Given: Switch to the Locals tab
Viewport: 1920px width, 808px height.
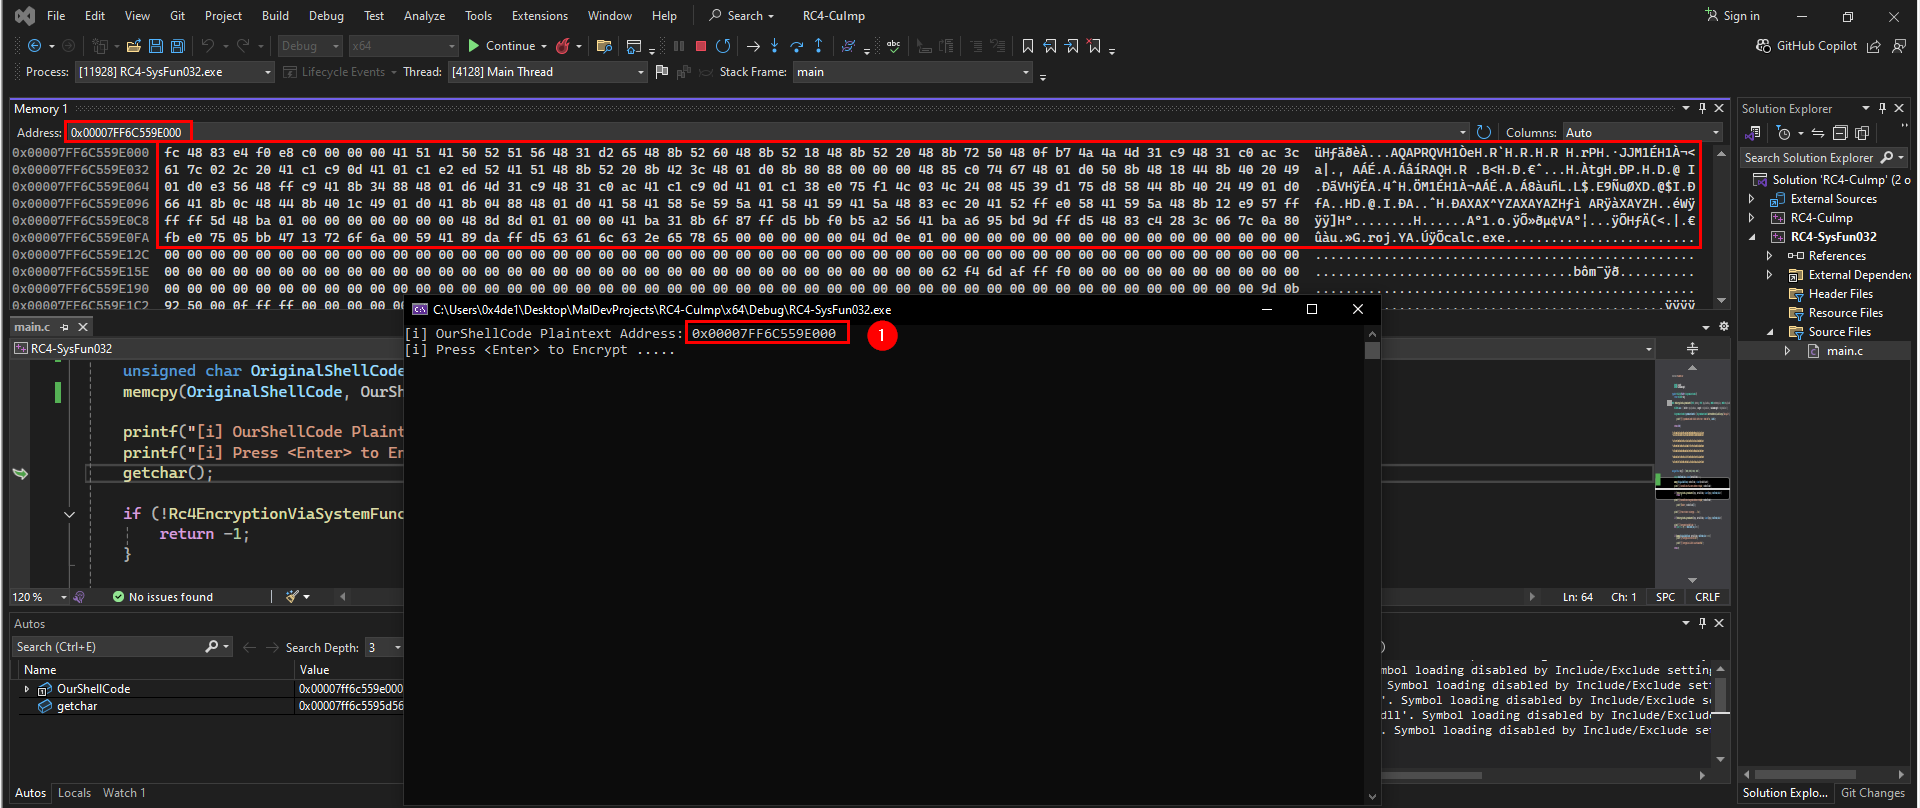Looking at the screenshot, I should (74, 793).
